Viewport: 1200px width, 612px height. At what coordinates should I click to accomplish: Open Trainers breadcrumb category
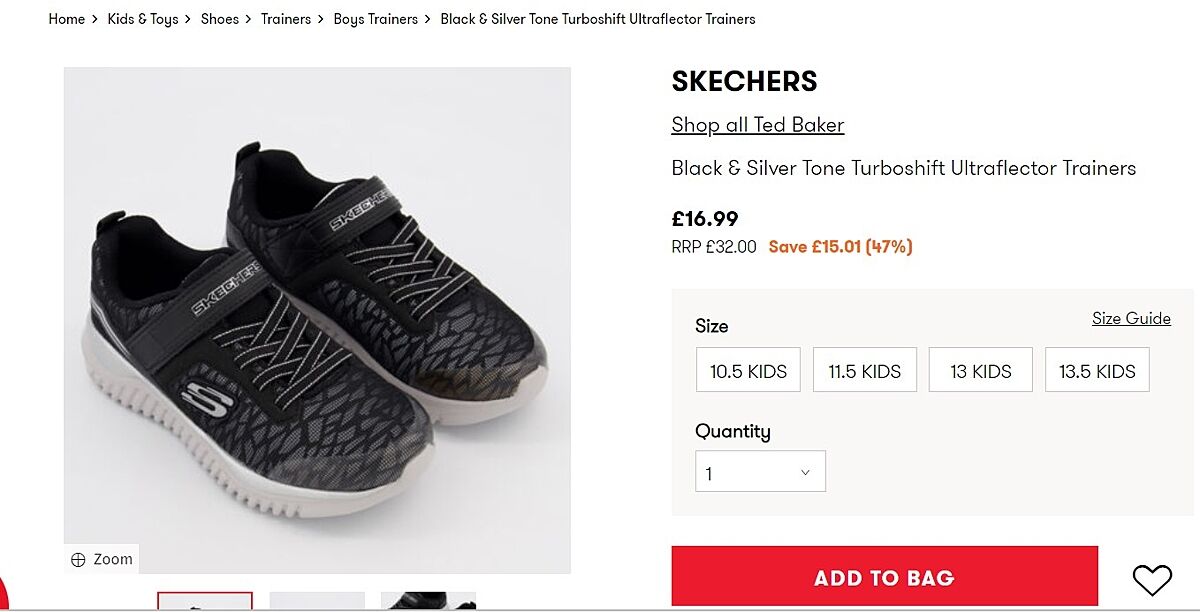(x=286, y=19)
